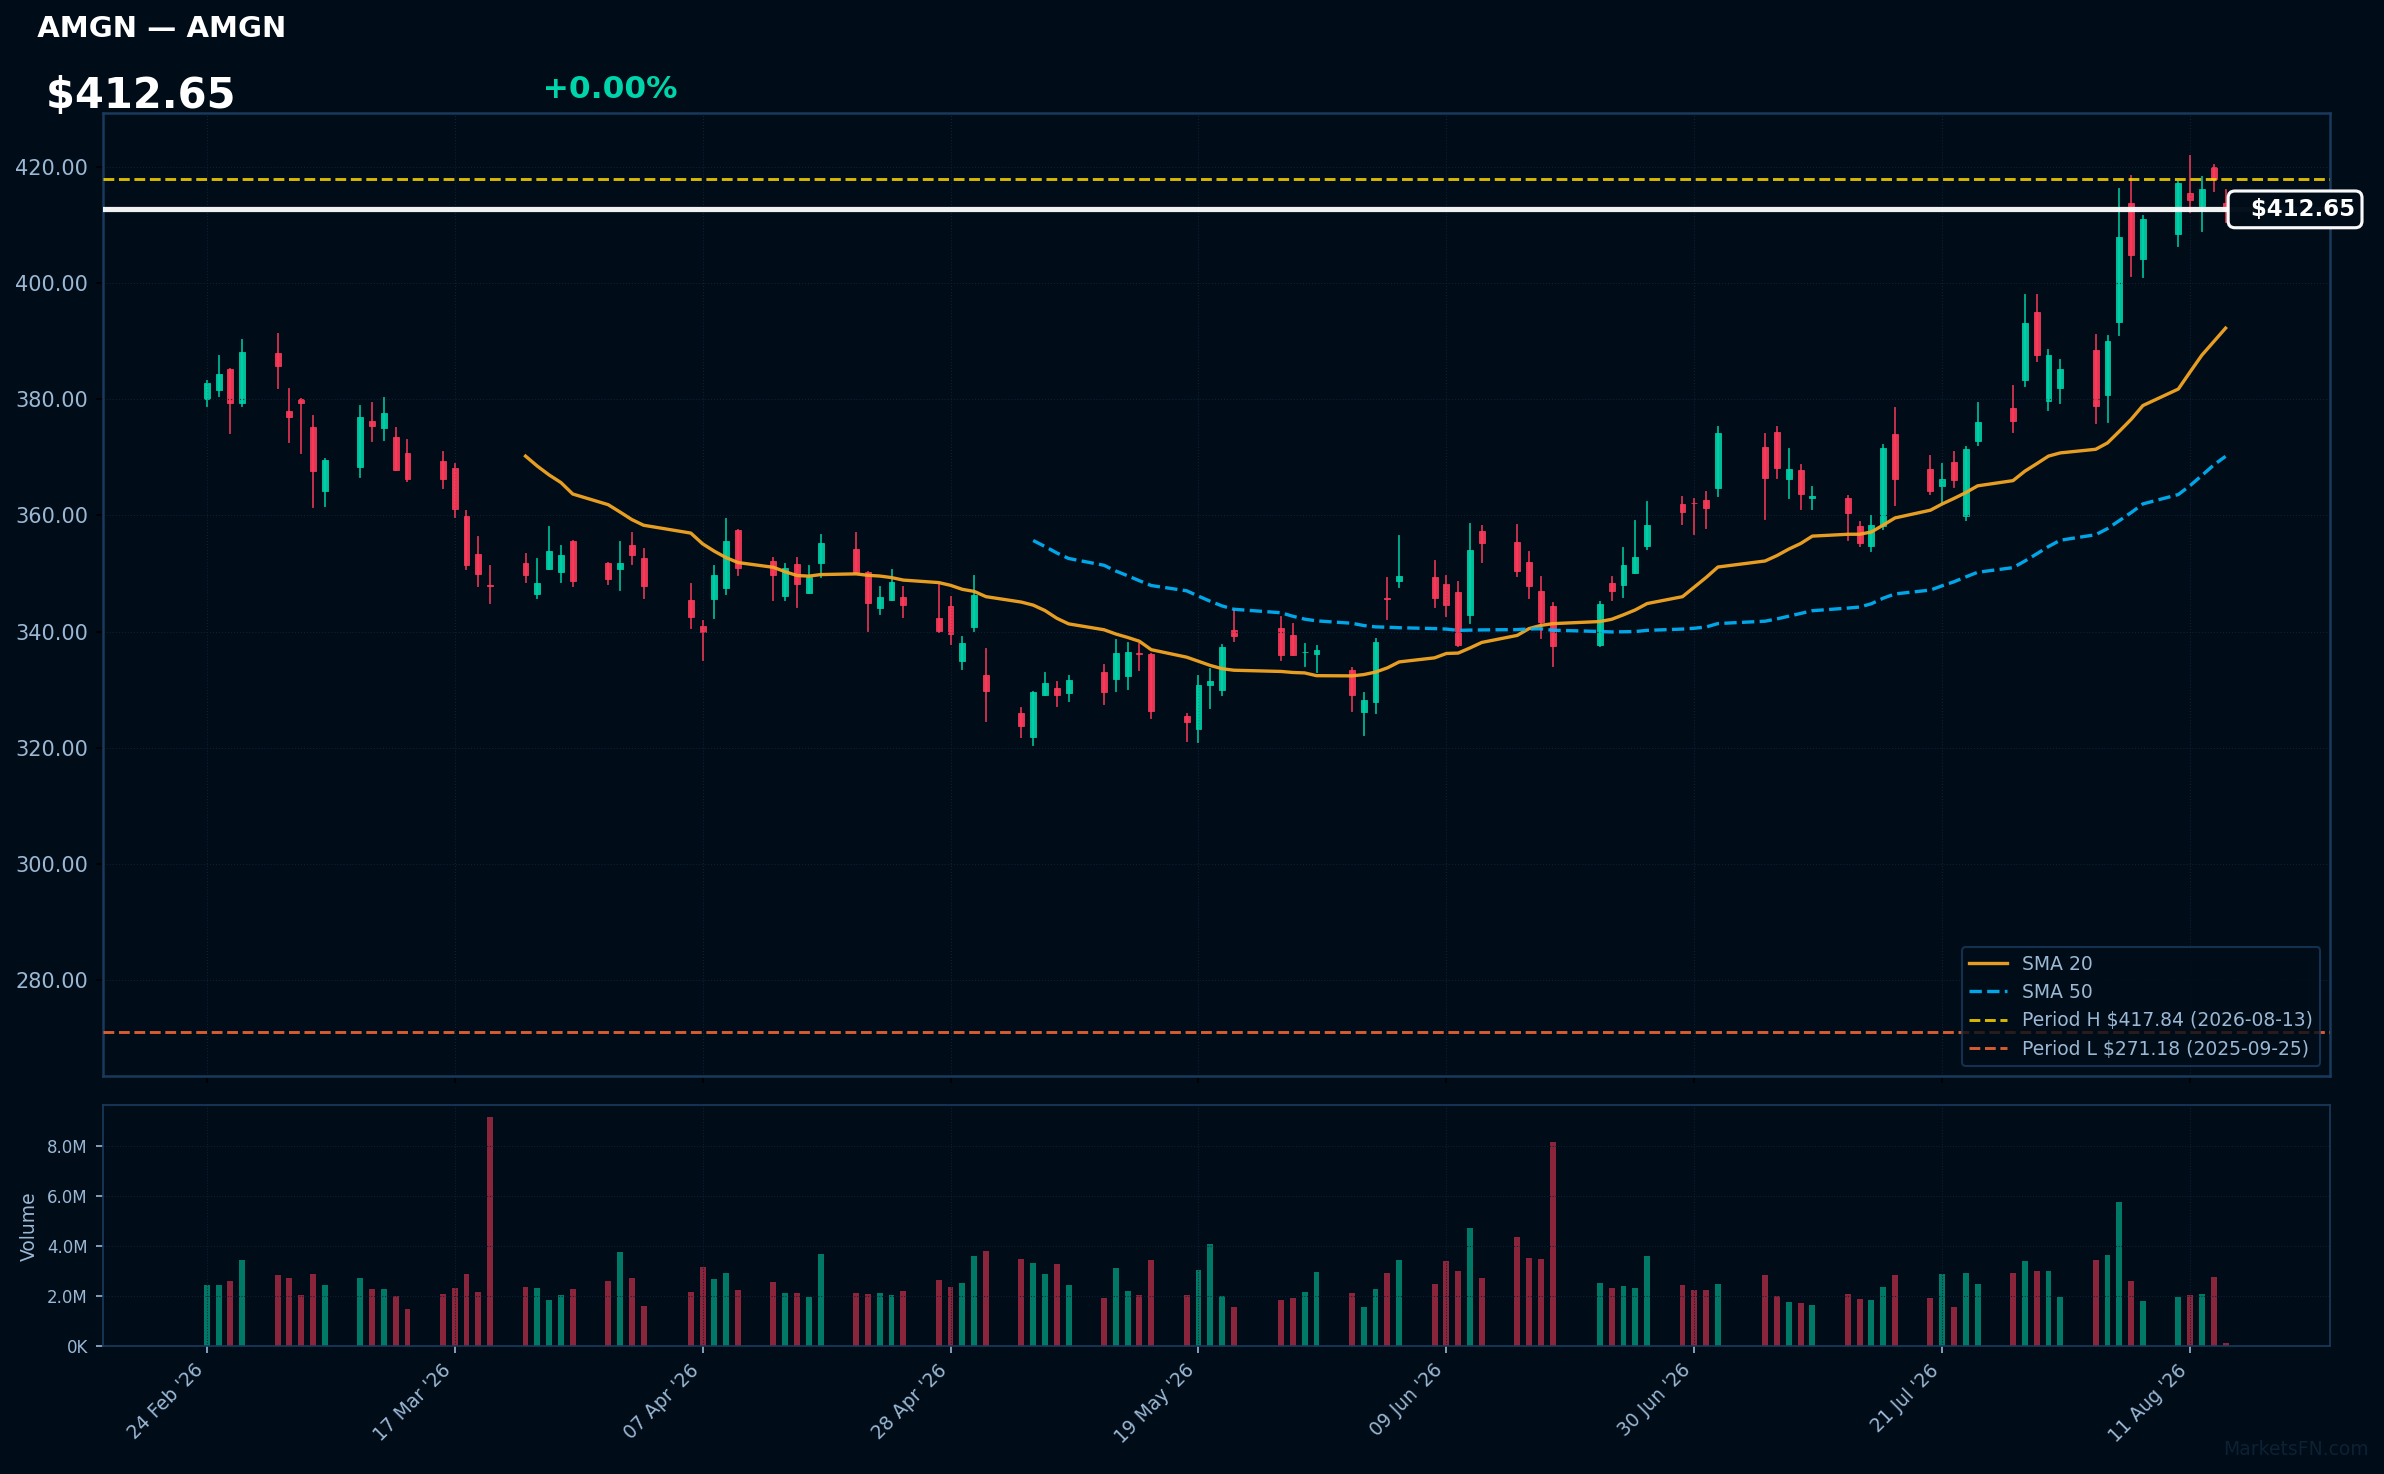This screenshot has width=2384, height=1474.
Task: Click the 420.00 price axis label
Action: (51, 168)
